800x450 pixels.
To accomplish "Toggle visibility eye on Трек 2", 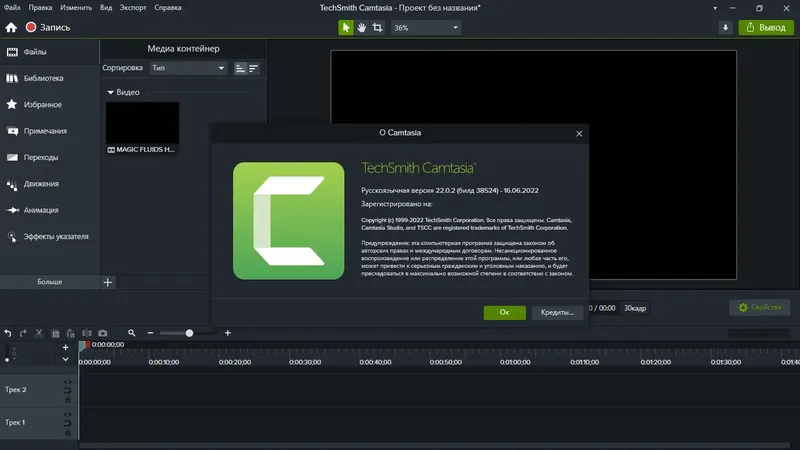I will click(x=67, y=382).
